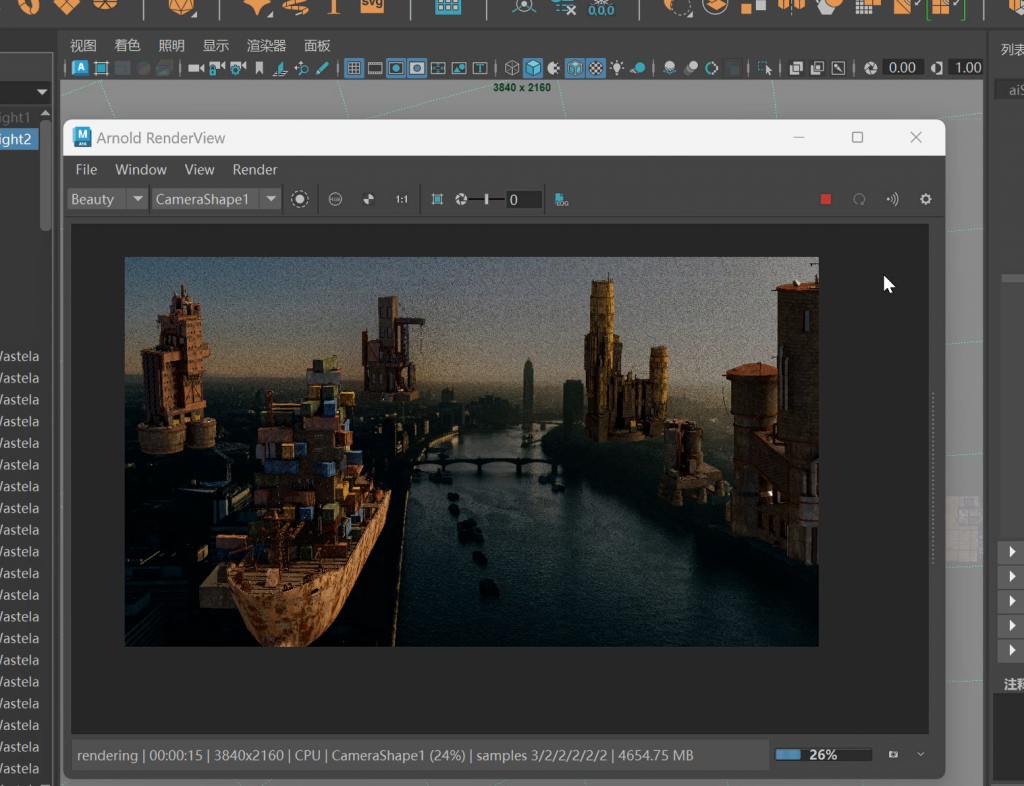Open the Window menu in Arnold RenderView

[x=141, y=170]
